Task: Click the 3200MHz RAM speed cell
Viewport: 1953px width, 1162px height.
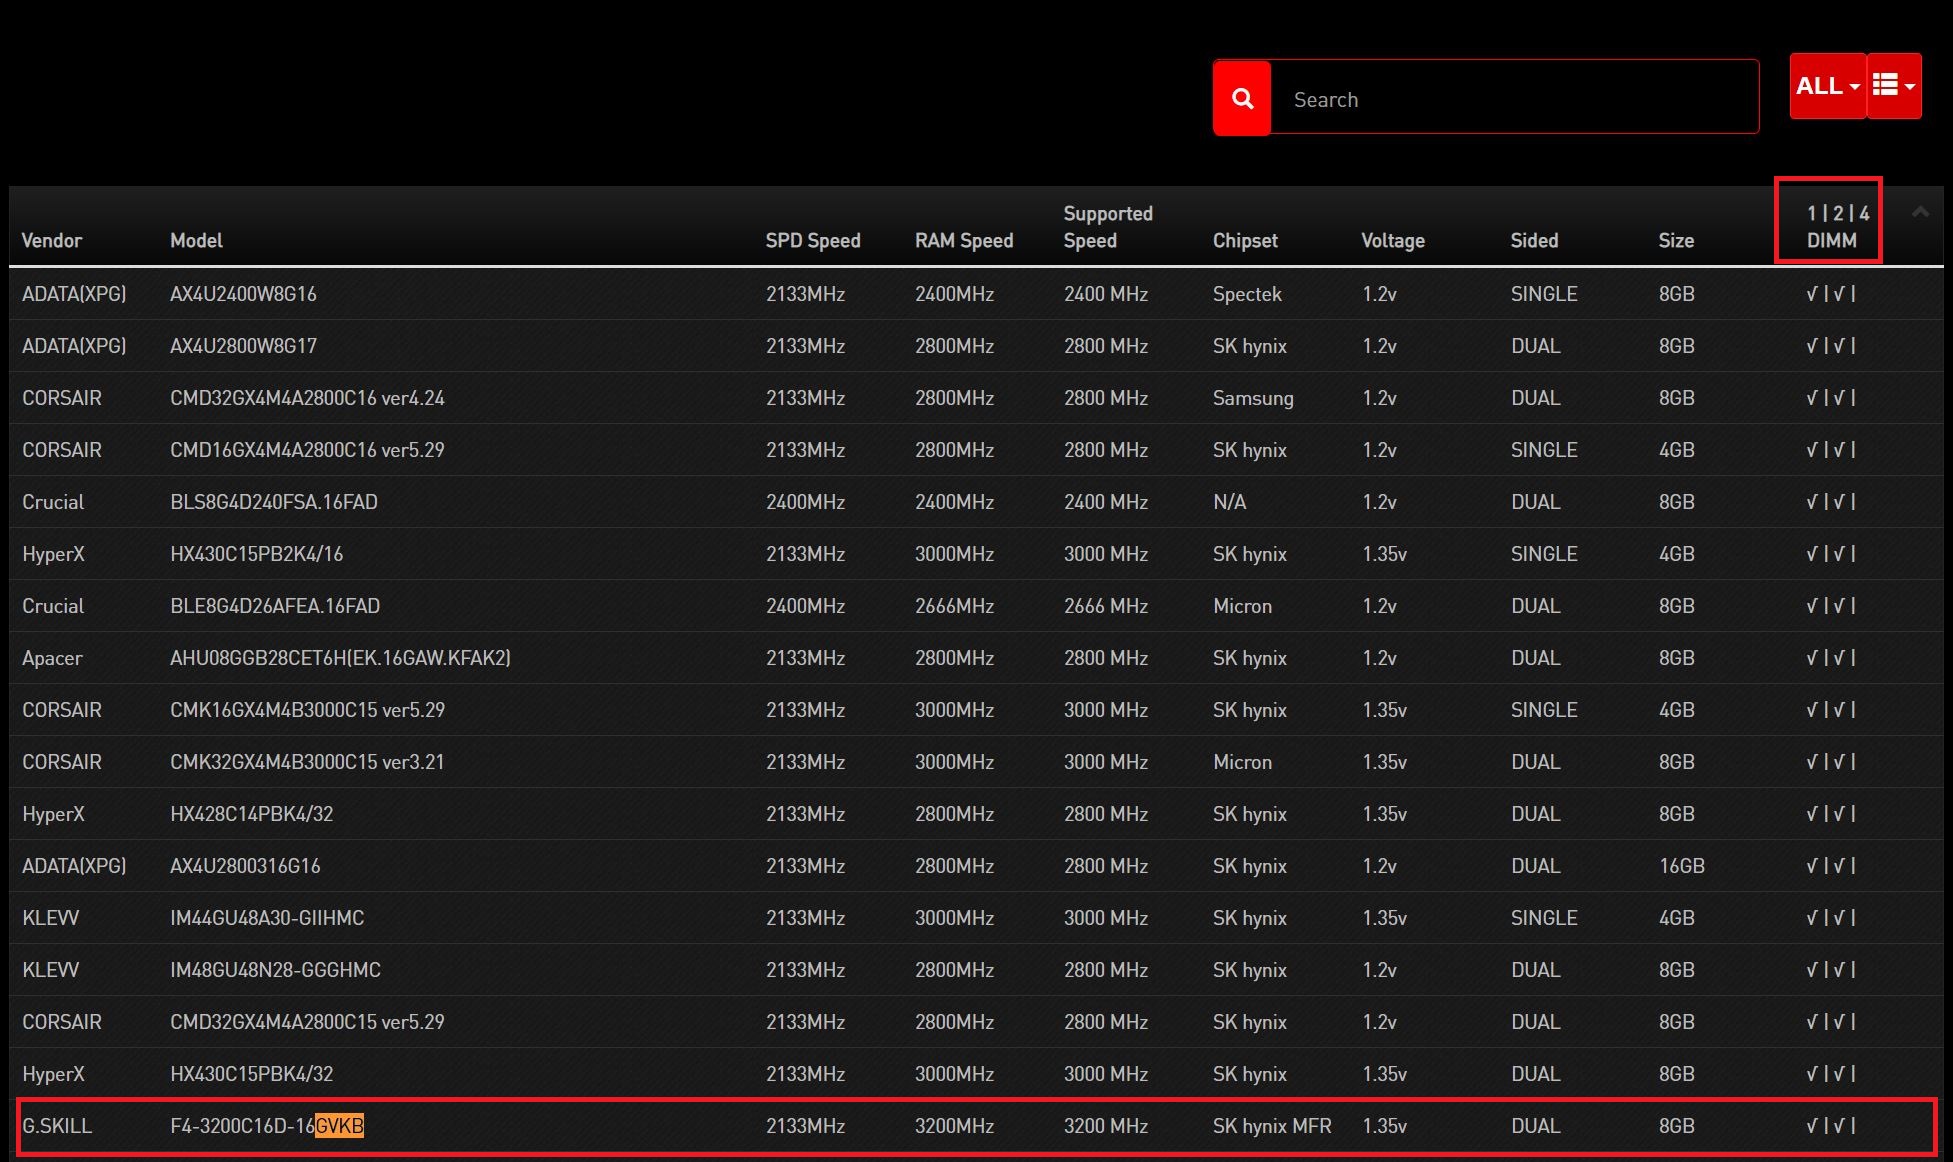Action: tap(954, 1126)
